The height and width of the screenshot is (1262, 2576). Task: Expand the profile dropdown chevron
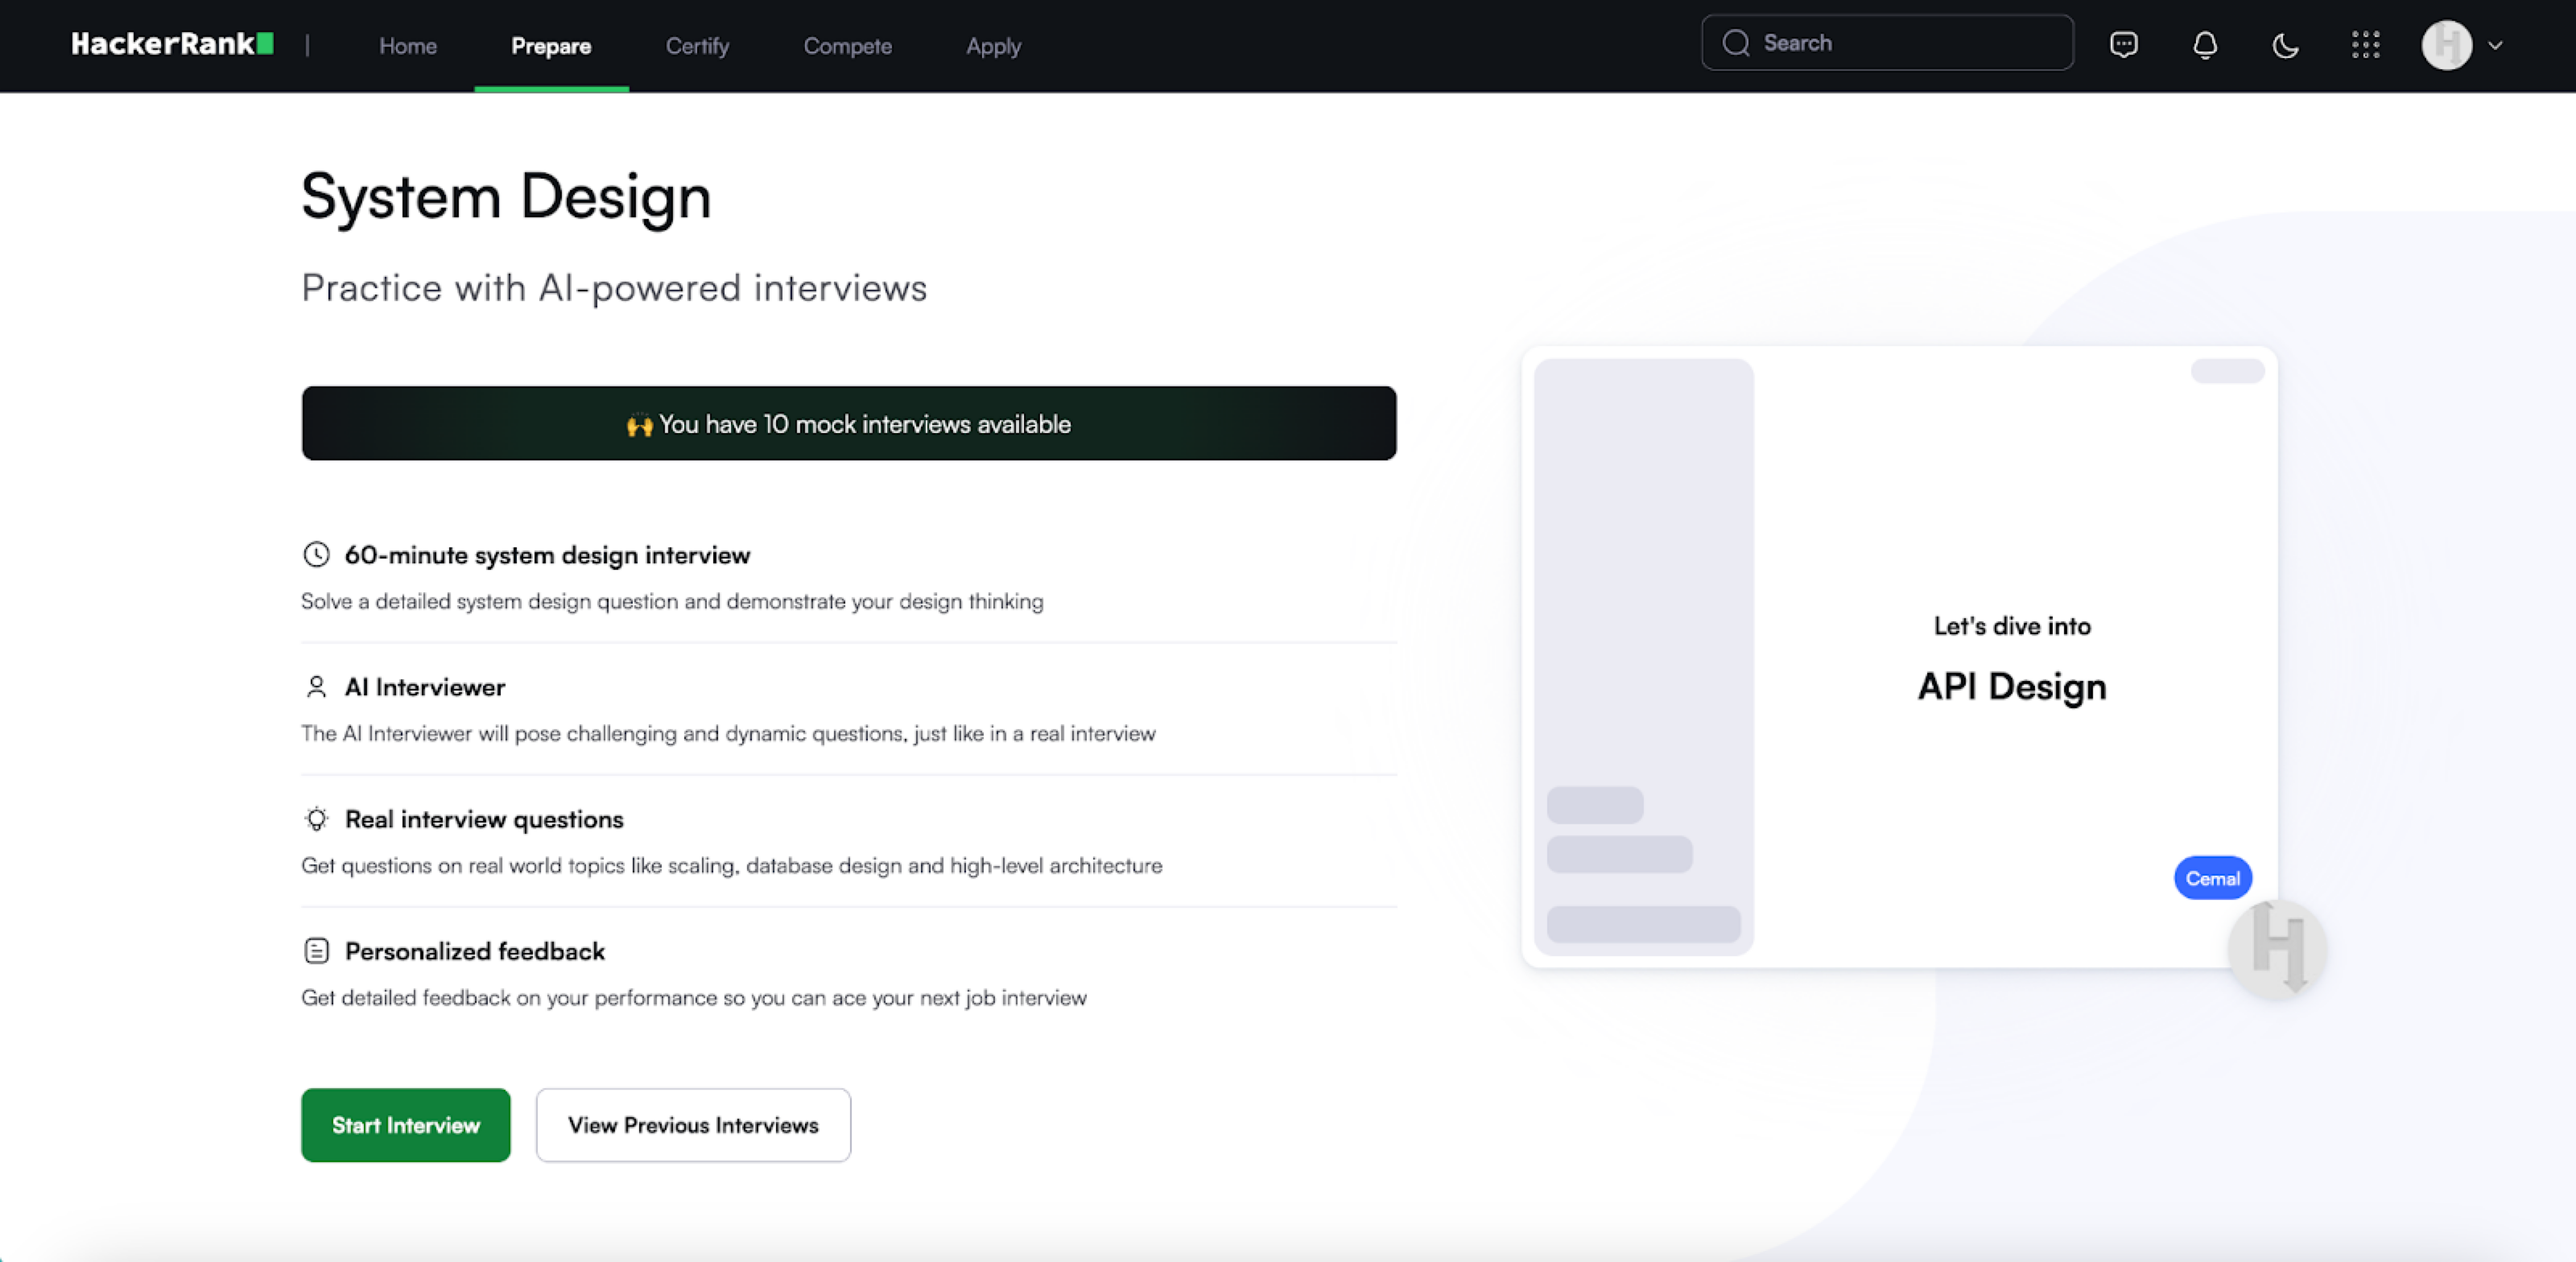pos(2495,45)
